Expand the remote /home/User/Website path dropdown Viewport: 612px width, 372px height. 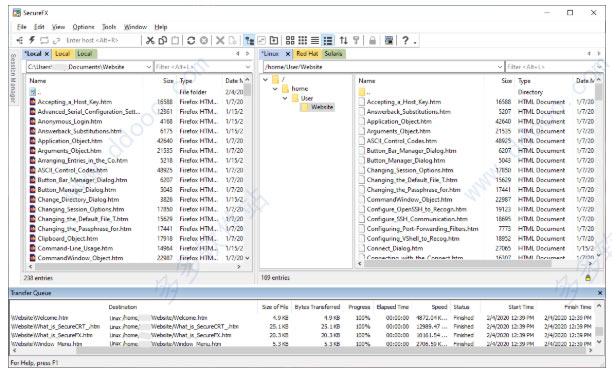pos(500,67)
